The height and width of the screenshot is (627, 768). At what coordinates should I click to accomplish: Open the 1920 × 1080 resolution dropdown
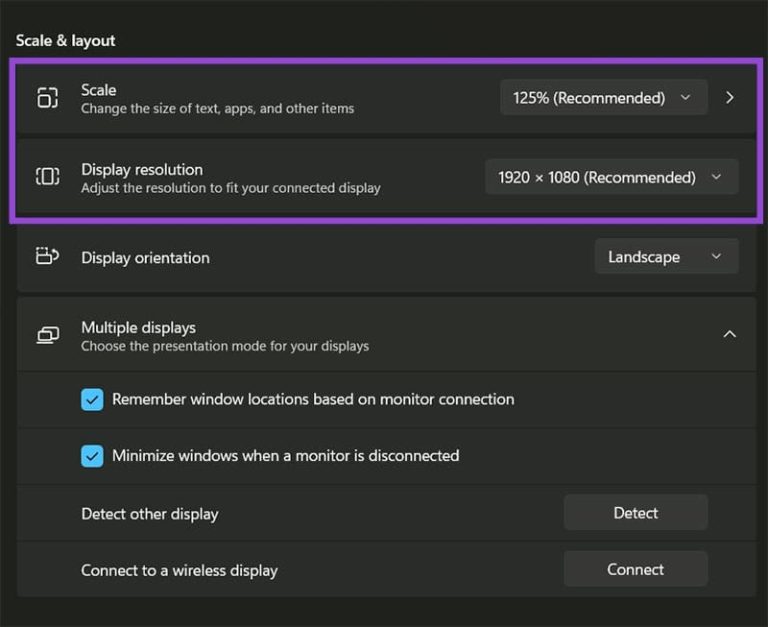611,177
